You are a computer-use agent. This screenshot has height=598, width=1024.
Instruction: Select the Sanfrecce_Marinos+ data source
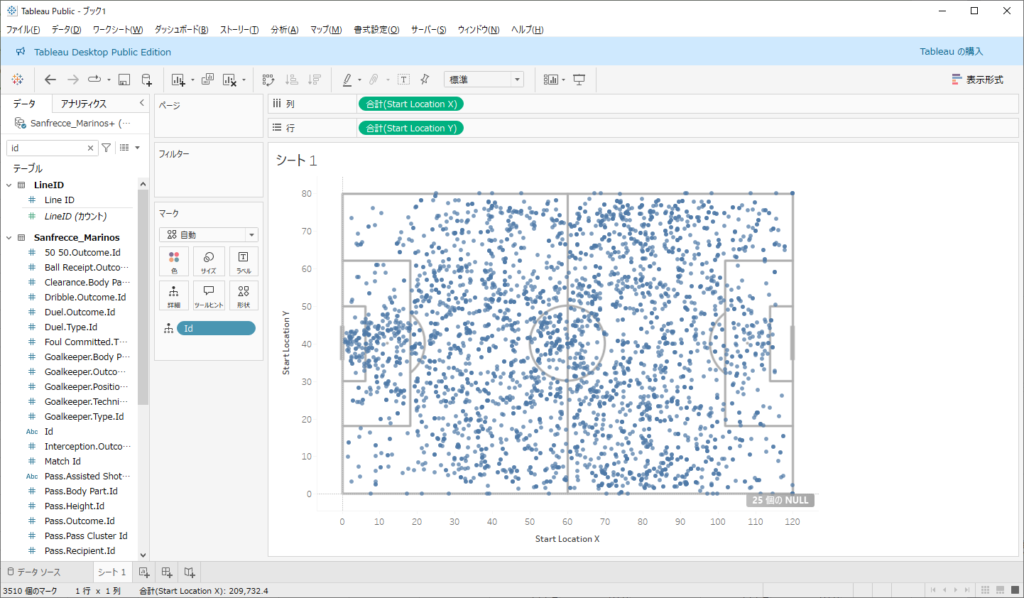72,123
